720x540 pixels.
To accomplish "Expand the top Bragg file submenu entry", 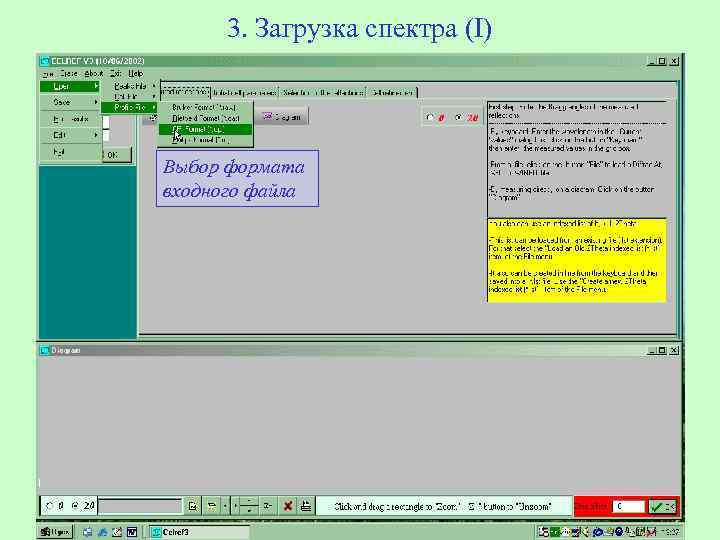I will 129,86.
